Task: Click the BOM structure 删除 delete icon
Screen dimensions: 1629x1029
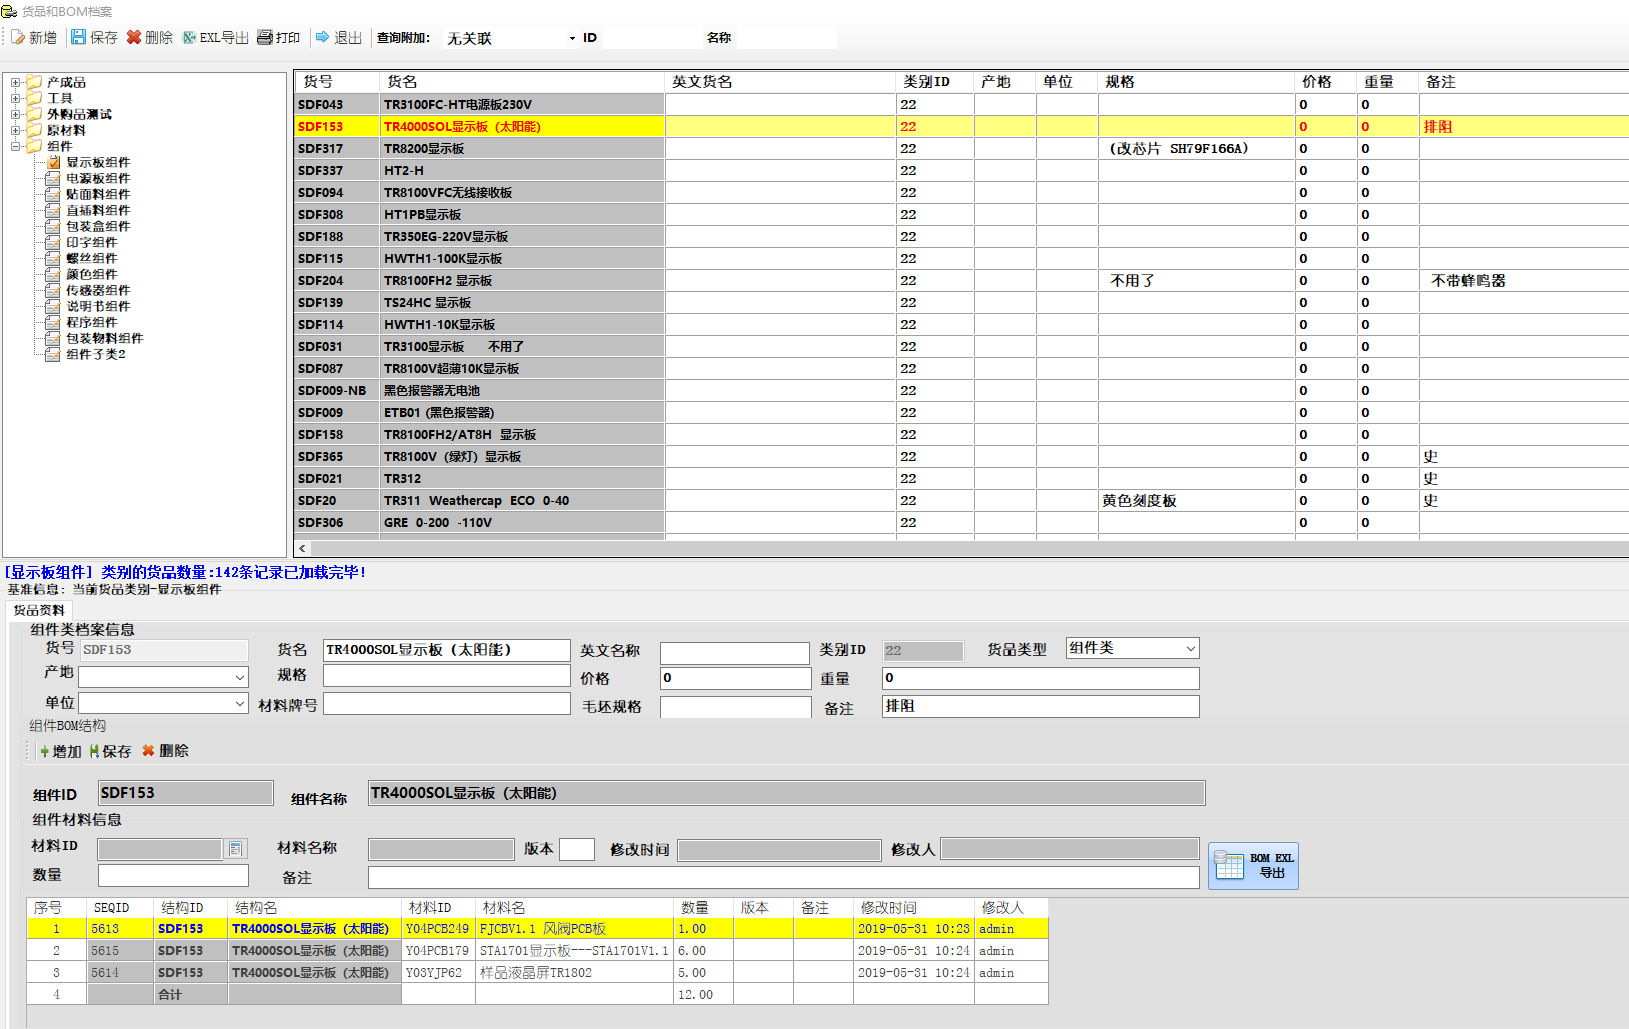Action: pyautogui.click(x=148, y=751)
